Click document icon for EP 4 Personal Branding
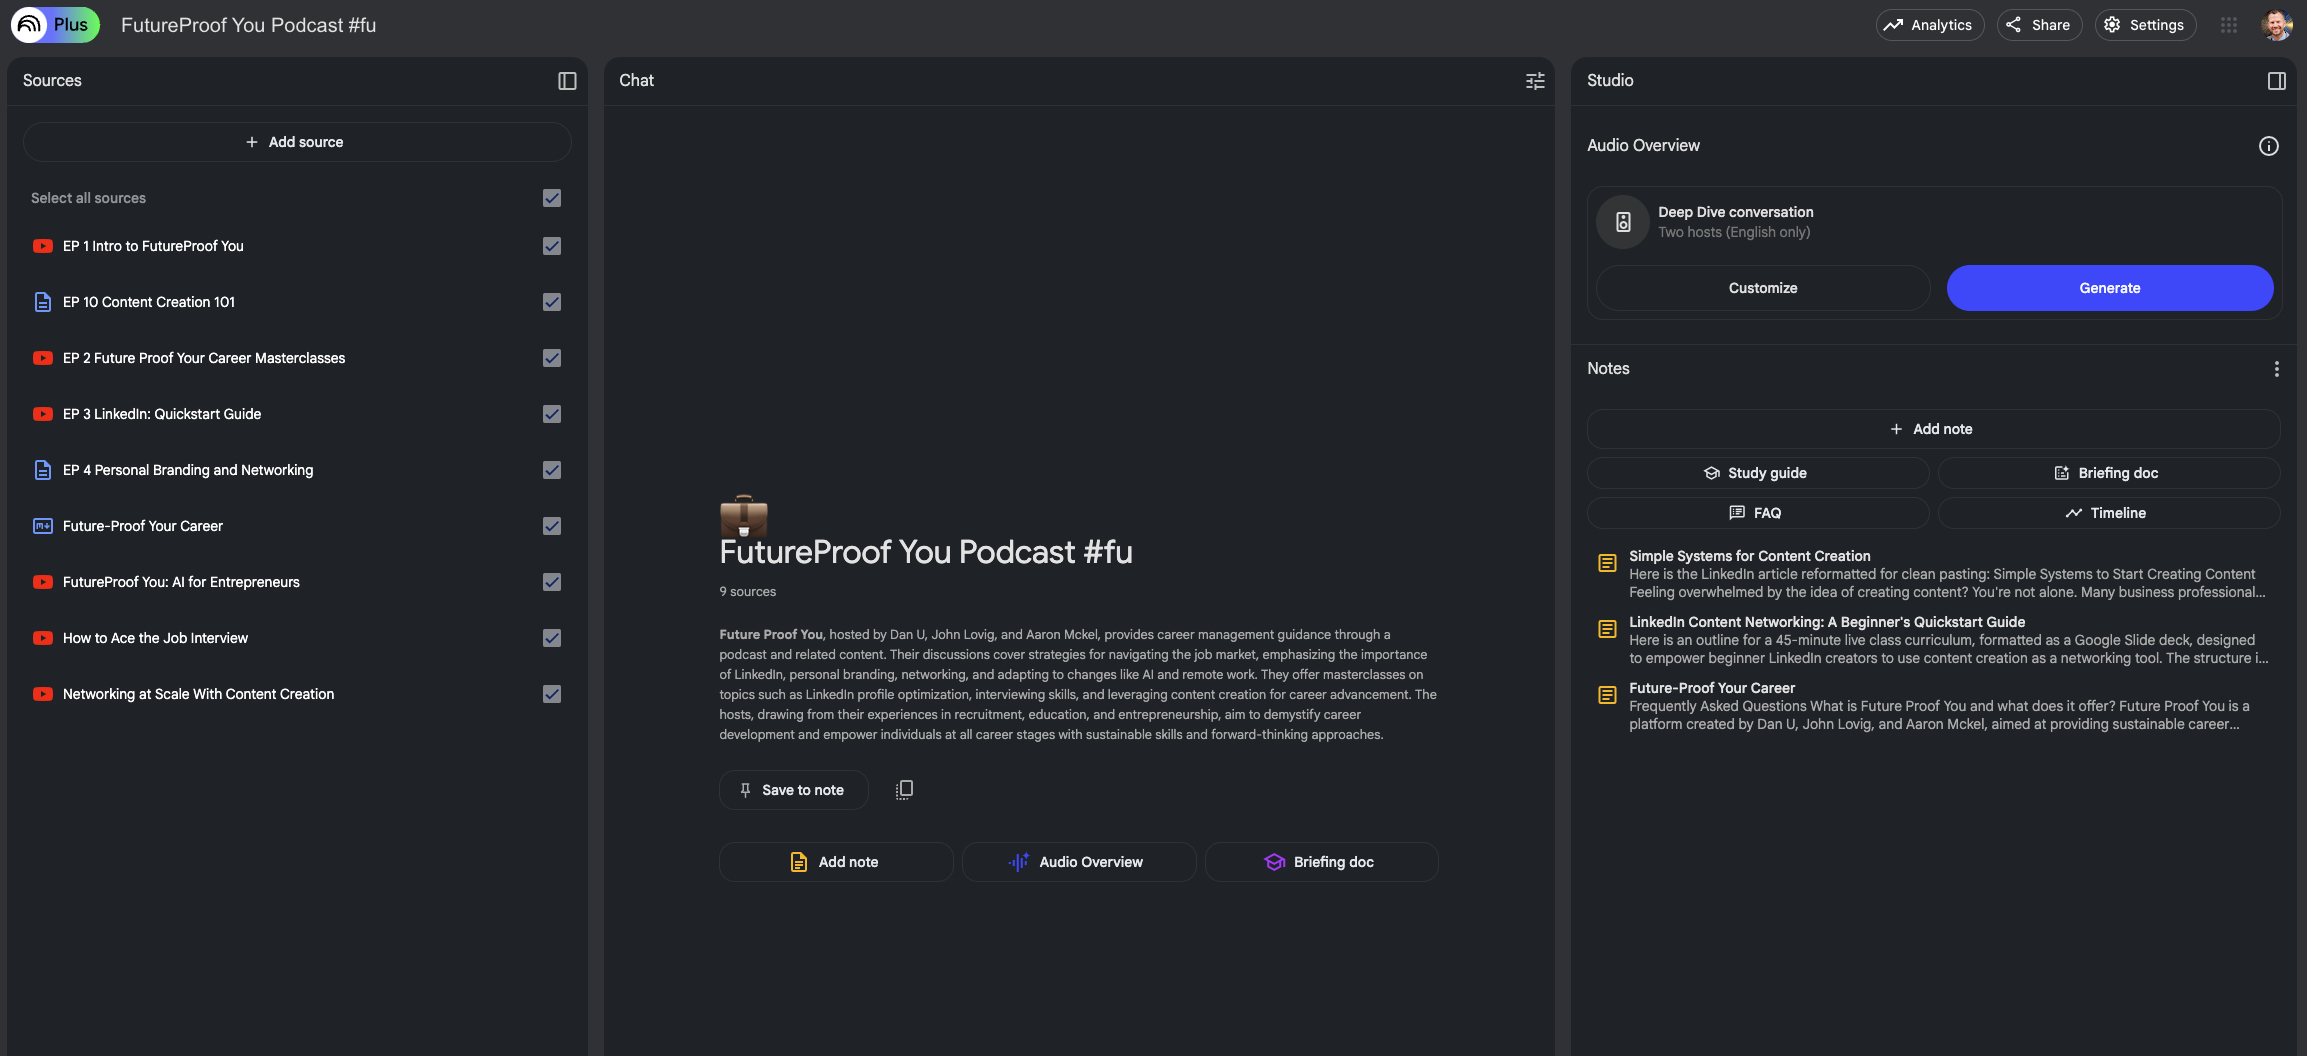Screen dimensions: 2307x1056 coord(43,470)
